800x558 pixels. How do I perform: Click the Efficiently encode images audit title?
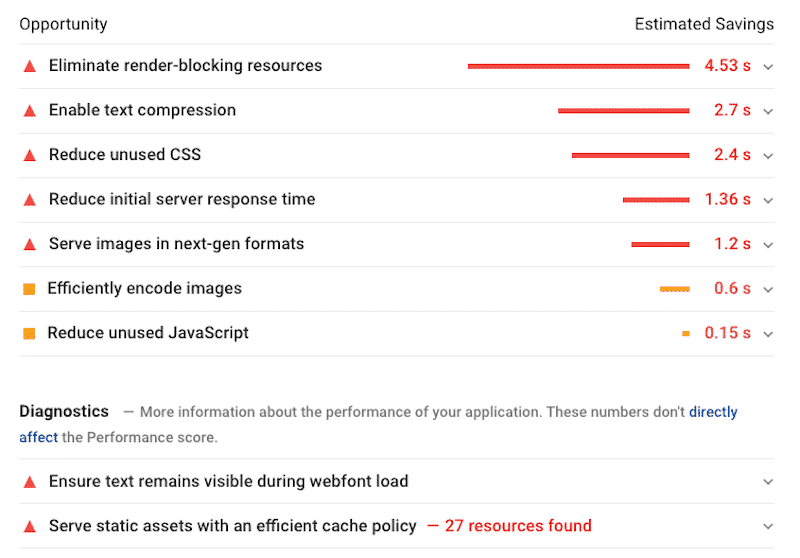click(145, 289)
